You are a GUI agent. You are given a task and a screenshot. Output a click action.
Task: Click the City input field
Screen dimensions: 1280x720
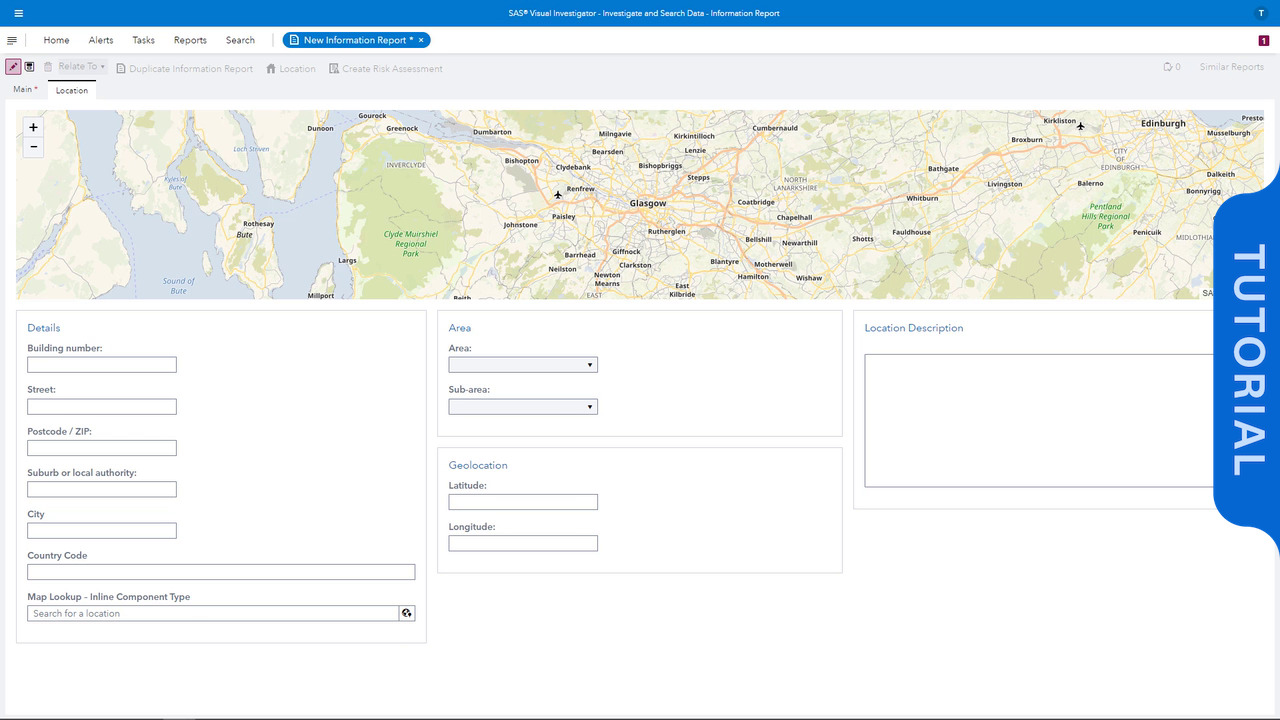[x=102, y=531]
